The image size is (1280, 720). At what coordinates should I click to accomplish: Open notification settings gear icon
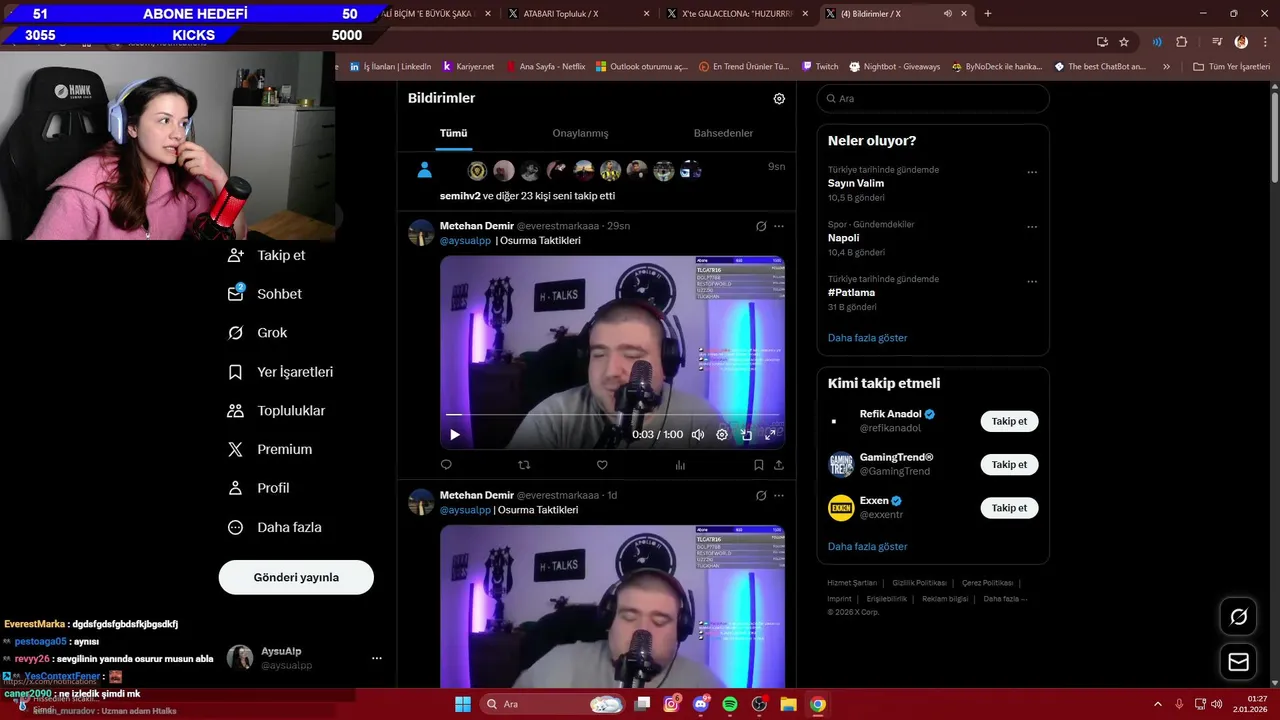coord(779,98)
